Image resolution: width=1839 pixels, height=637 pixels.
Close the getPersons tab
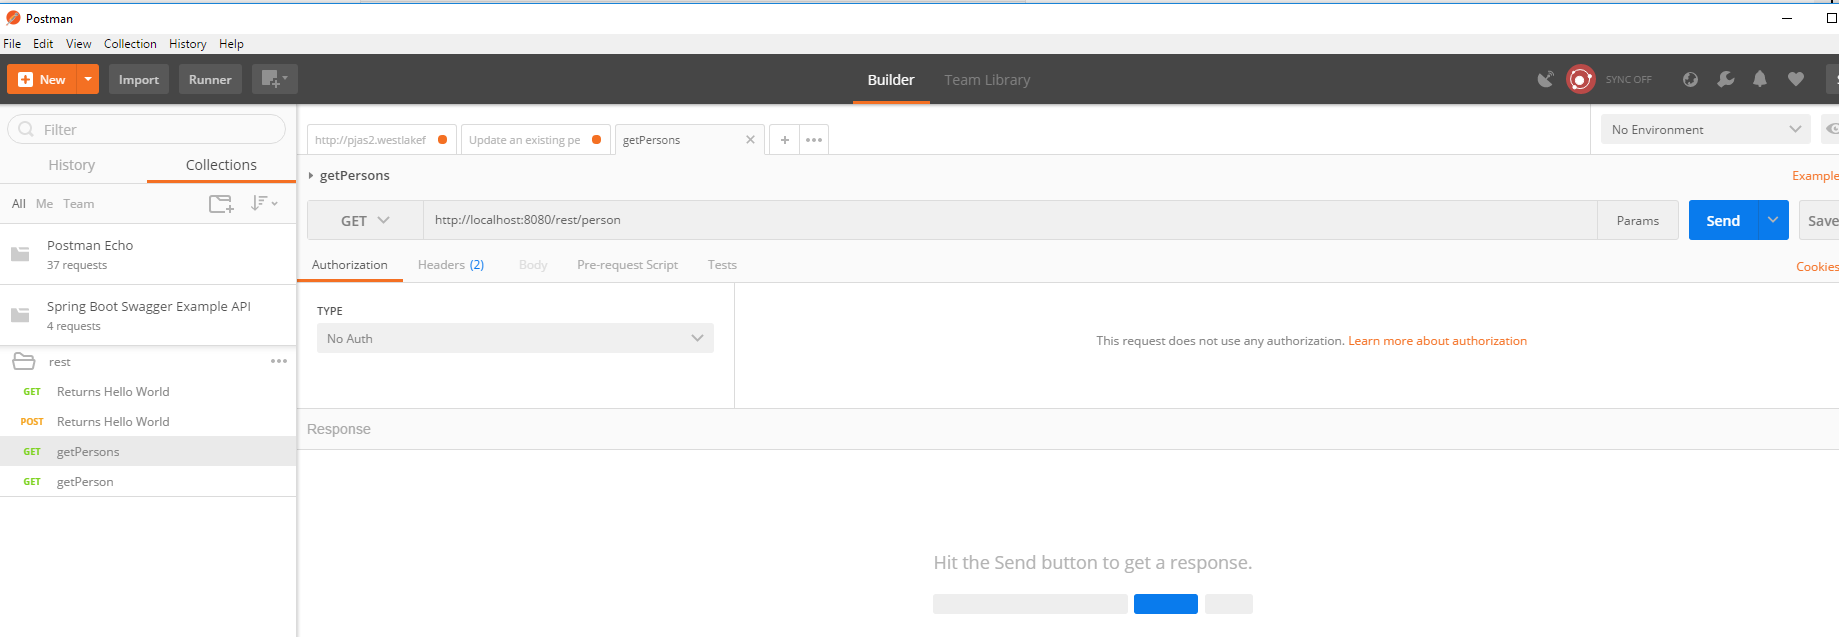pyautogui.click(x=750, y=140)
